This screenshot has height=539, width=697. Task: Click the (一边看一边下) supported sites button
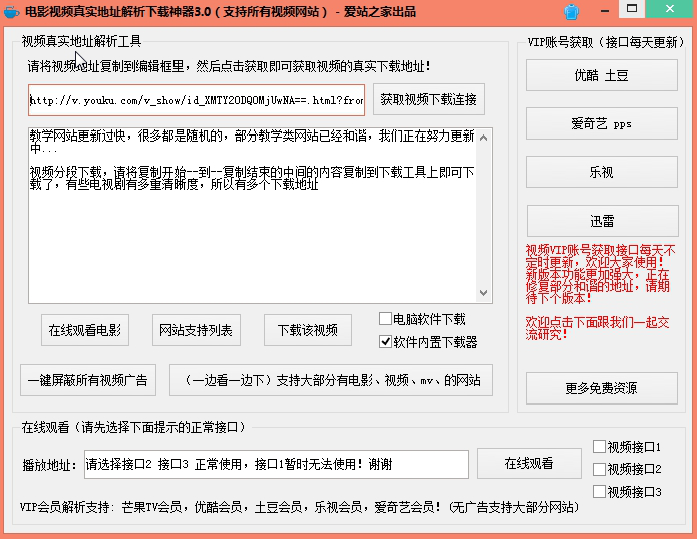(331, 380)
